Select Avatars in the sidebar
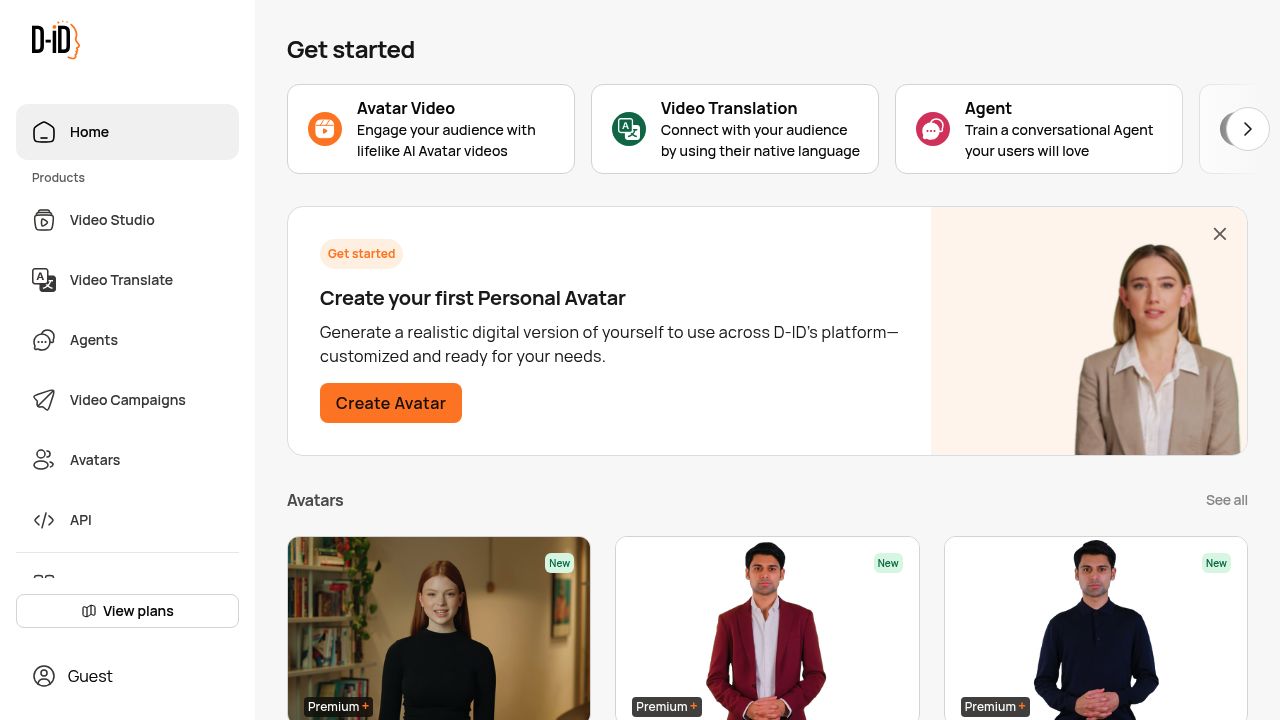Image resolution: width=1280 pixels, height=720 pixels. (127, 460)
